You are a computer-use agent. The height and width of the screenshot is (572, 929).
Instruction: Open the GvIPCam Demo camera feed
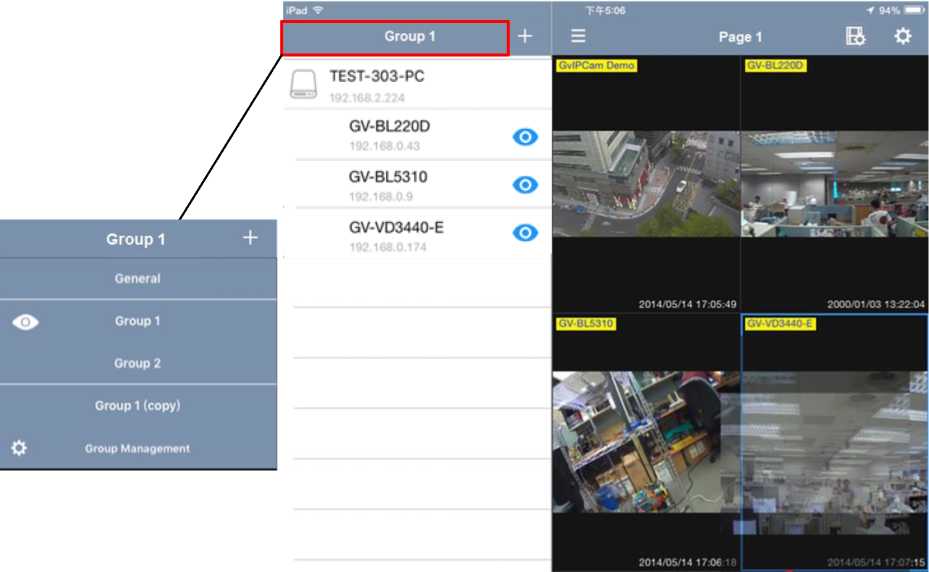(x=645, y=184)
